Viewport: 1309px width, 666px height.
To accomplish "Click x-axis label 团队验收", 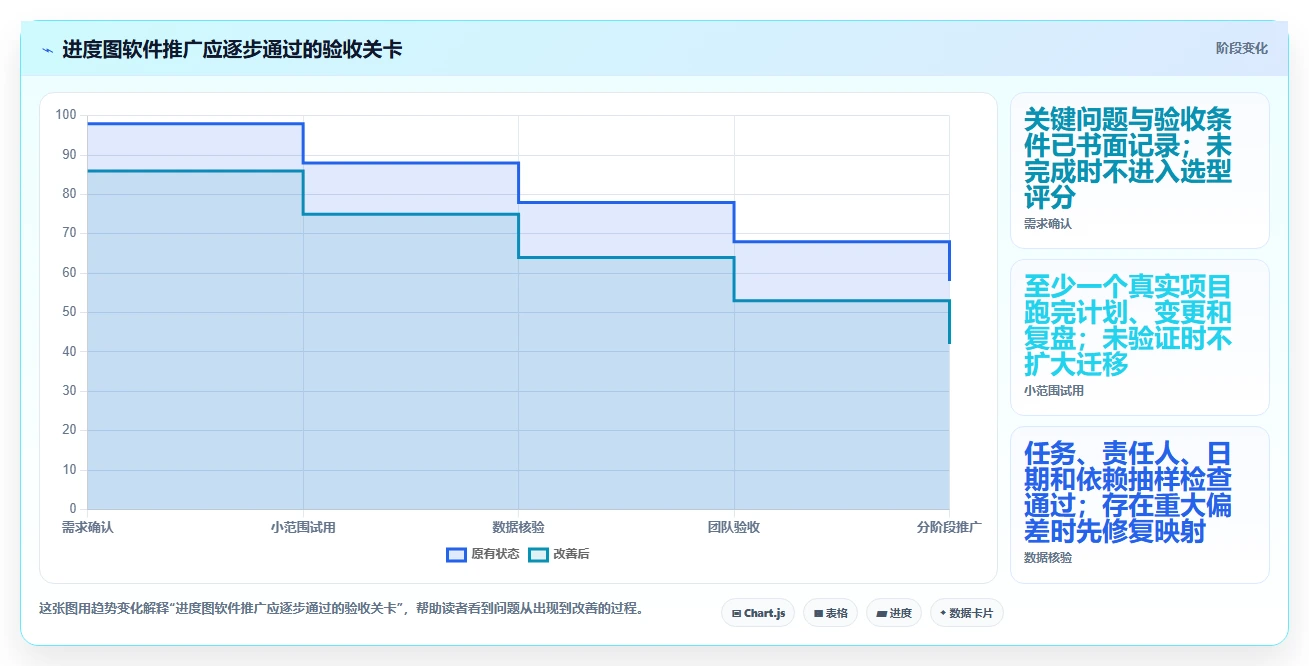I will pos(734,527).
